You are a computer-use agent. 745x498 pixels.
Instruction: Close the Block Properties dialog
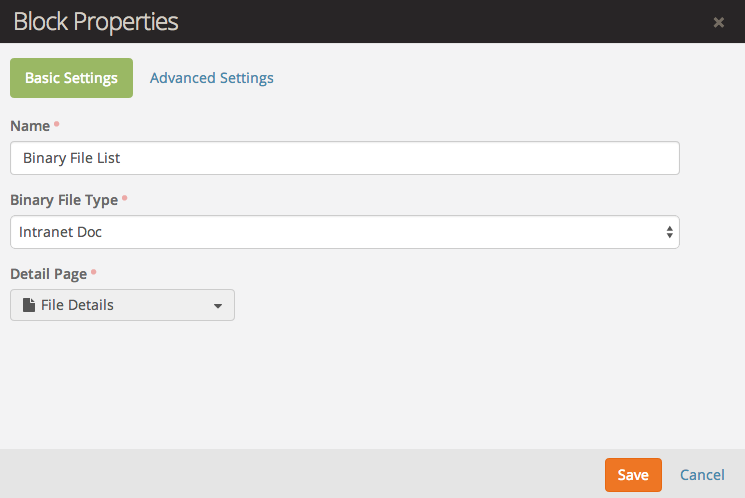[718, 22]
